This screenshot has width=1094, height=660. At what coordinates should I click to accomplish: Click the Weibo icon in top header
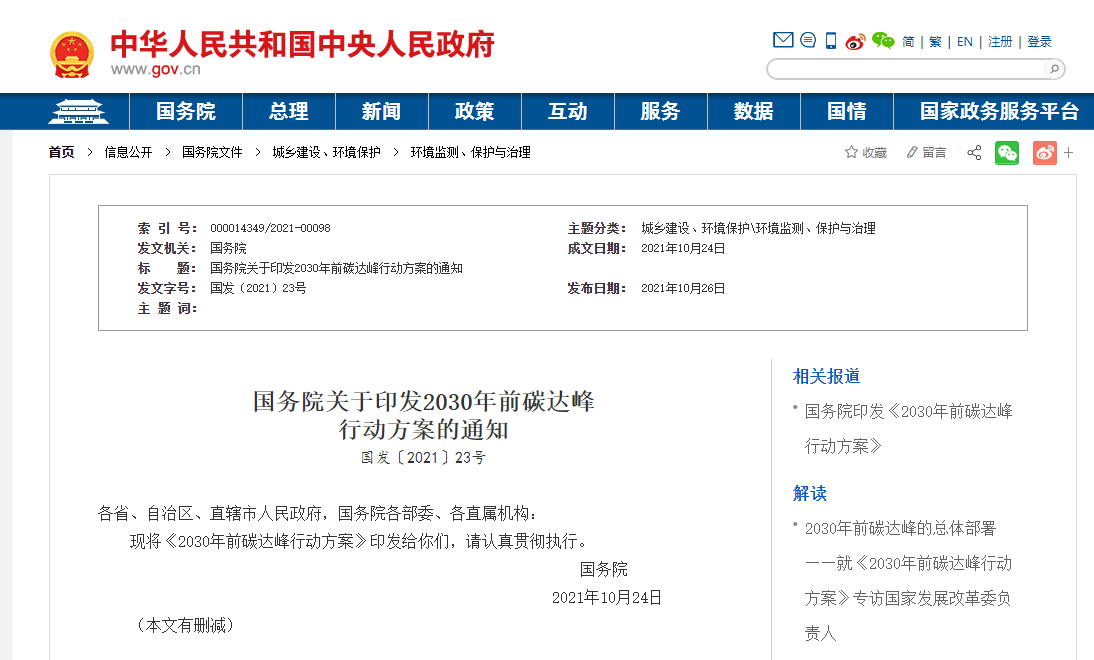pyautogui.click(x=855, y=41)
